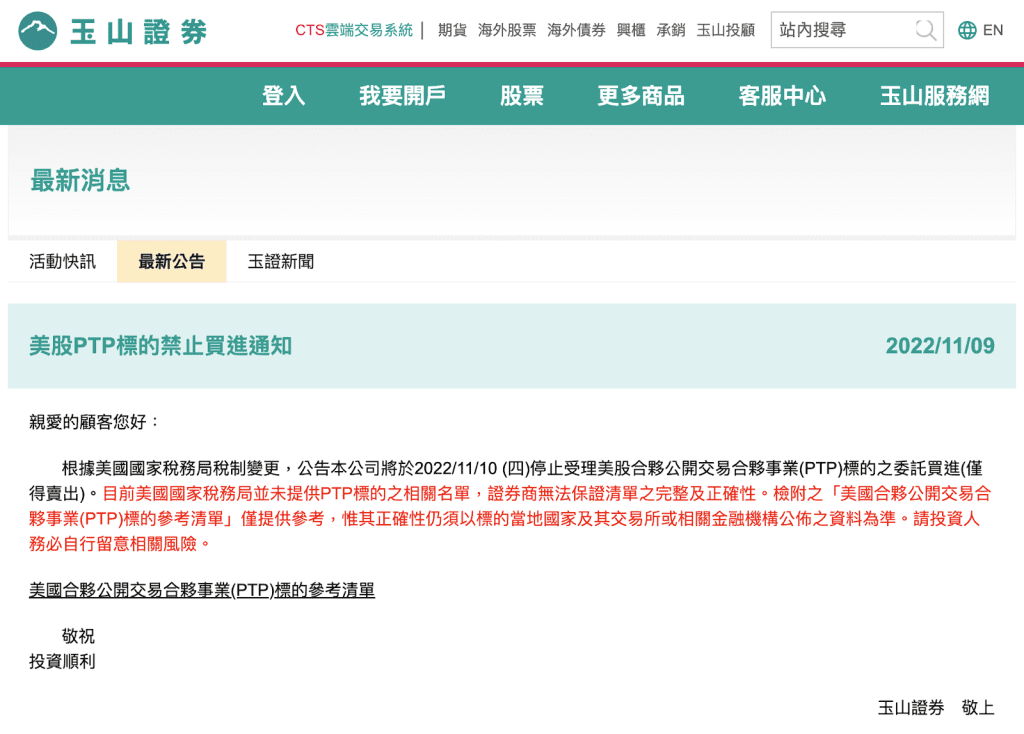Open the 興櫃 link

(631, 30)
